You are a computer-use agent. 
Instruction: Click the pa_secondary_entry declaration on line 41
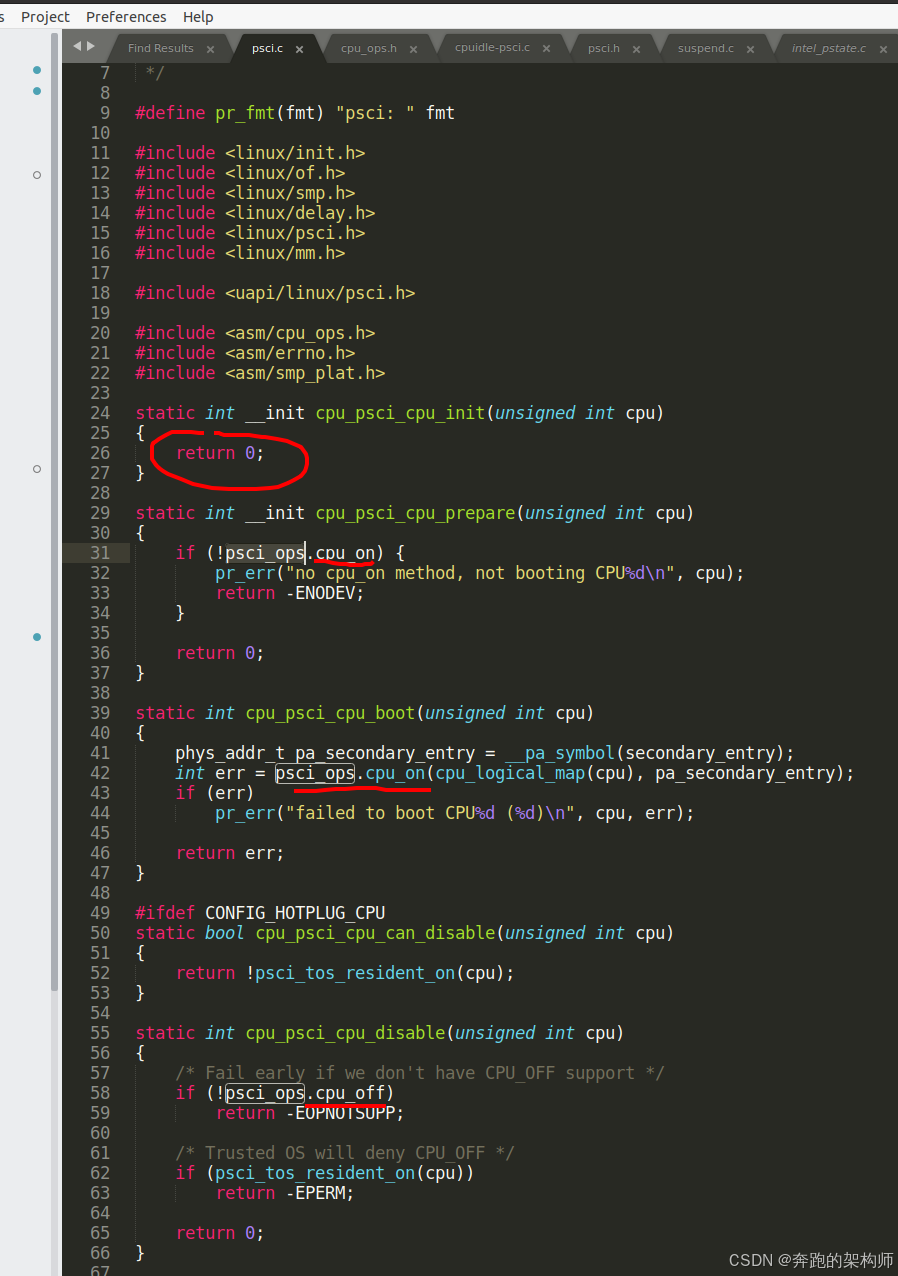[x=485, y=753]
